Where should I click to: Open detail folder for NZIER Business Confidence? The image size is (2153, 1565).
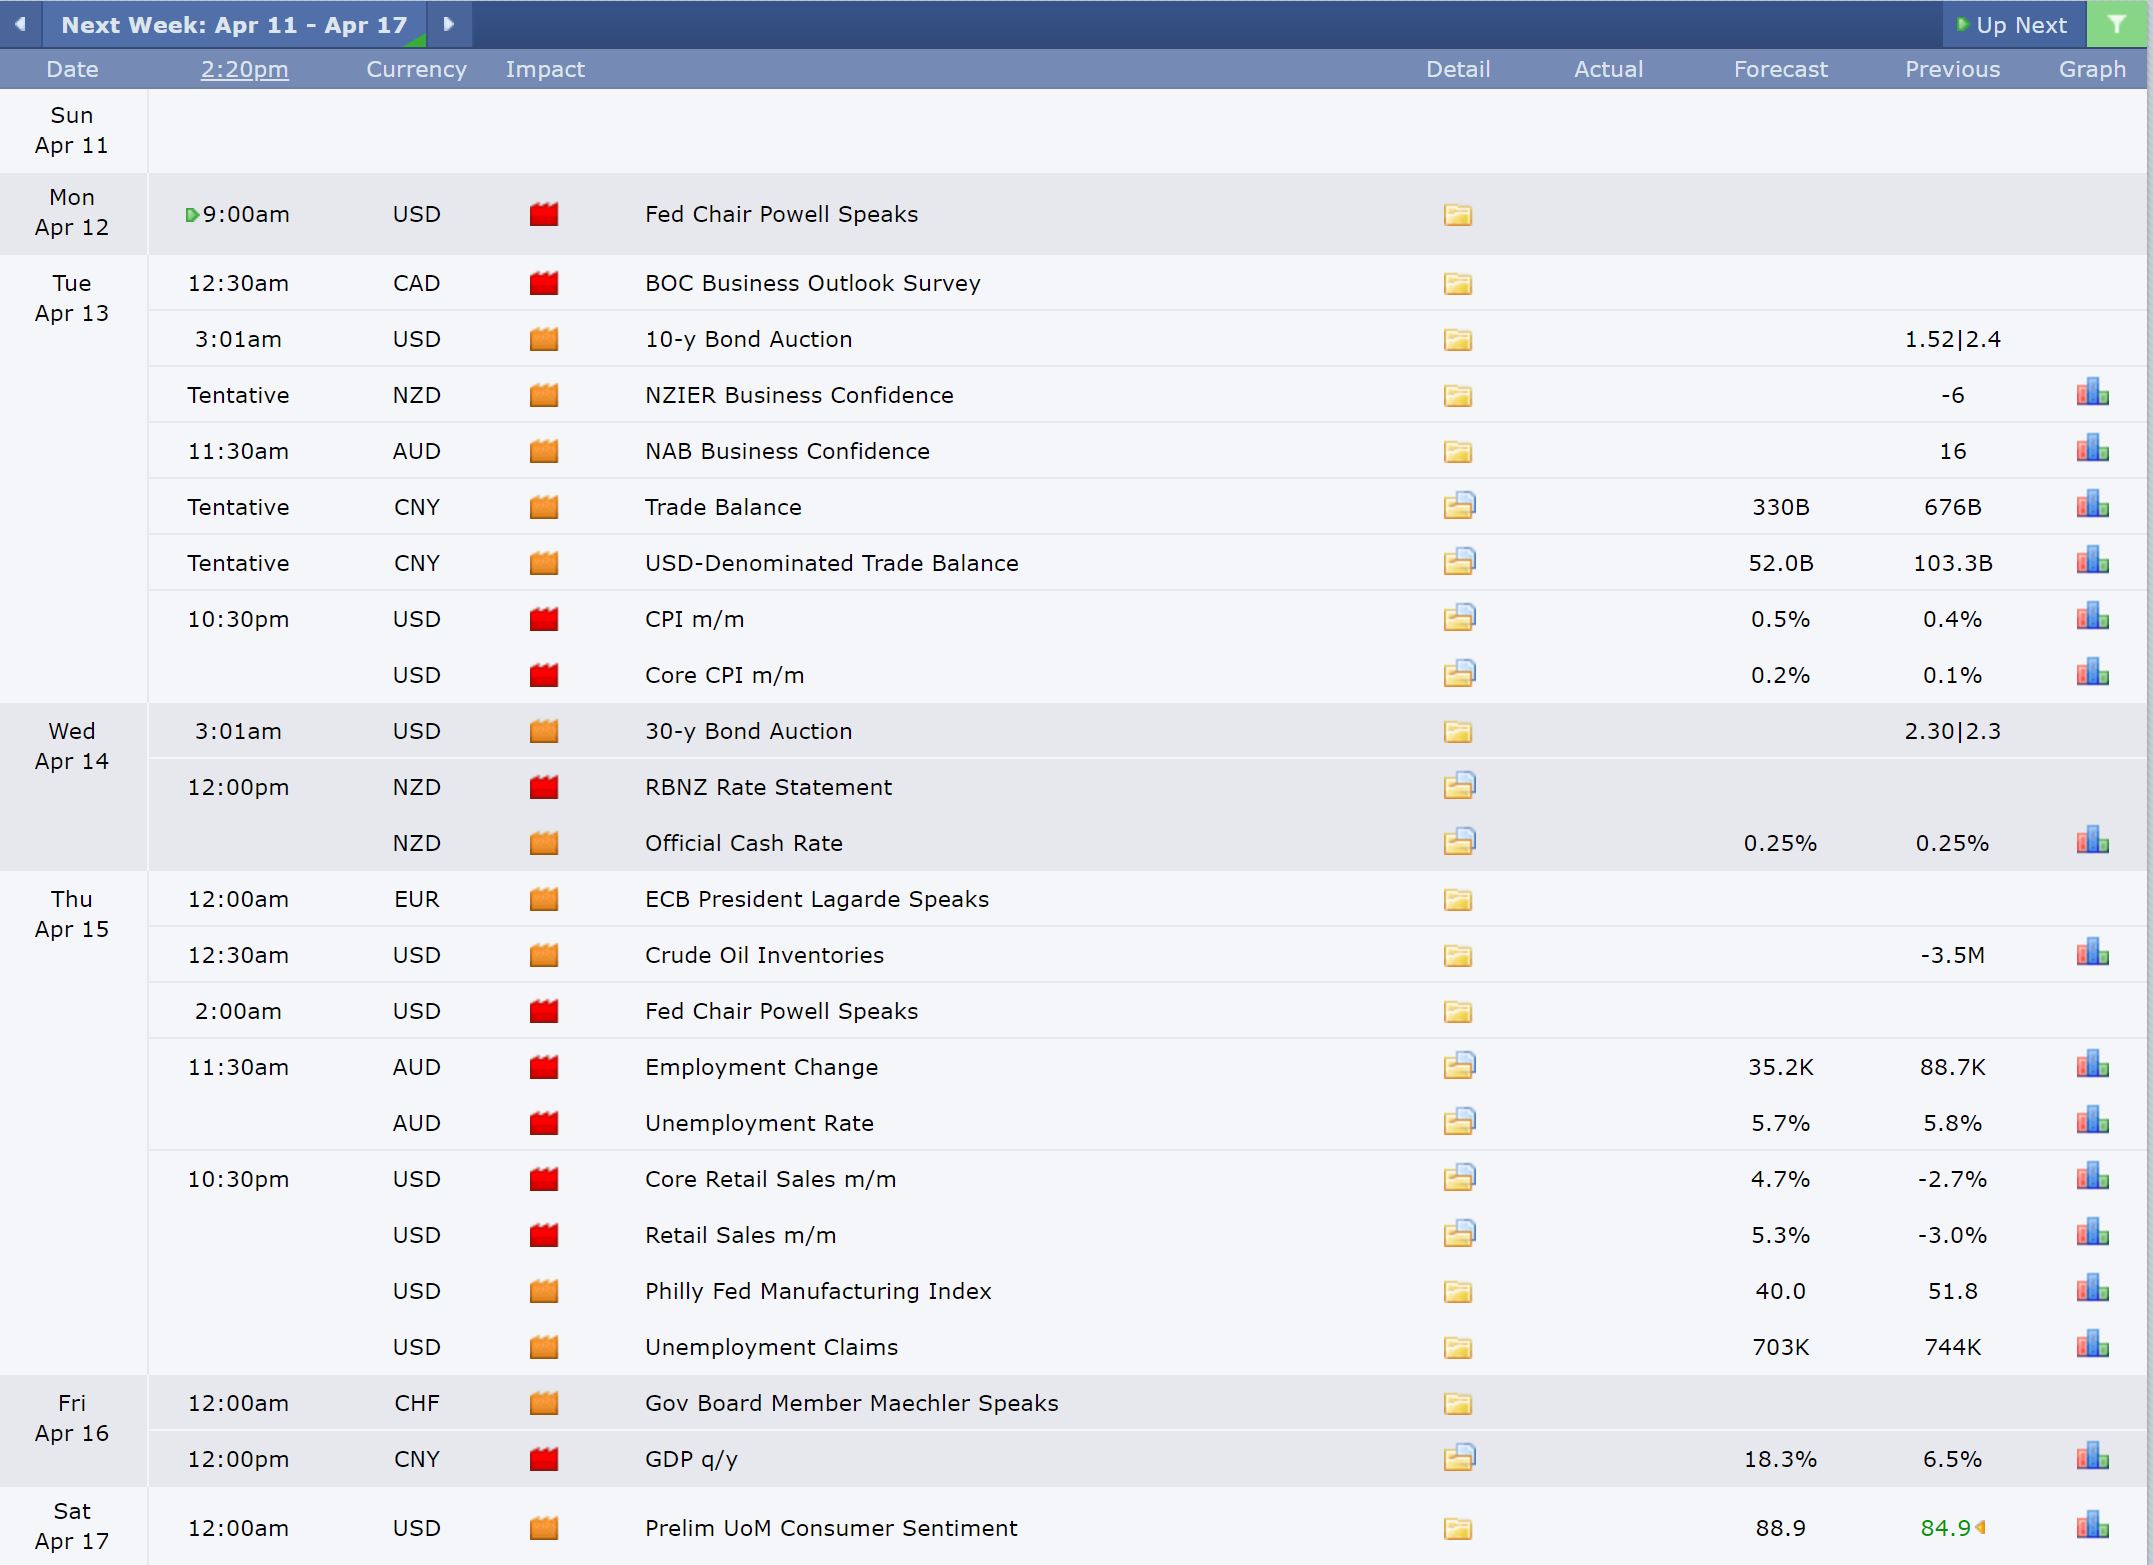pos(1458,396)
